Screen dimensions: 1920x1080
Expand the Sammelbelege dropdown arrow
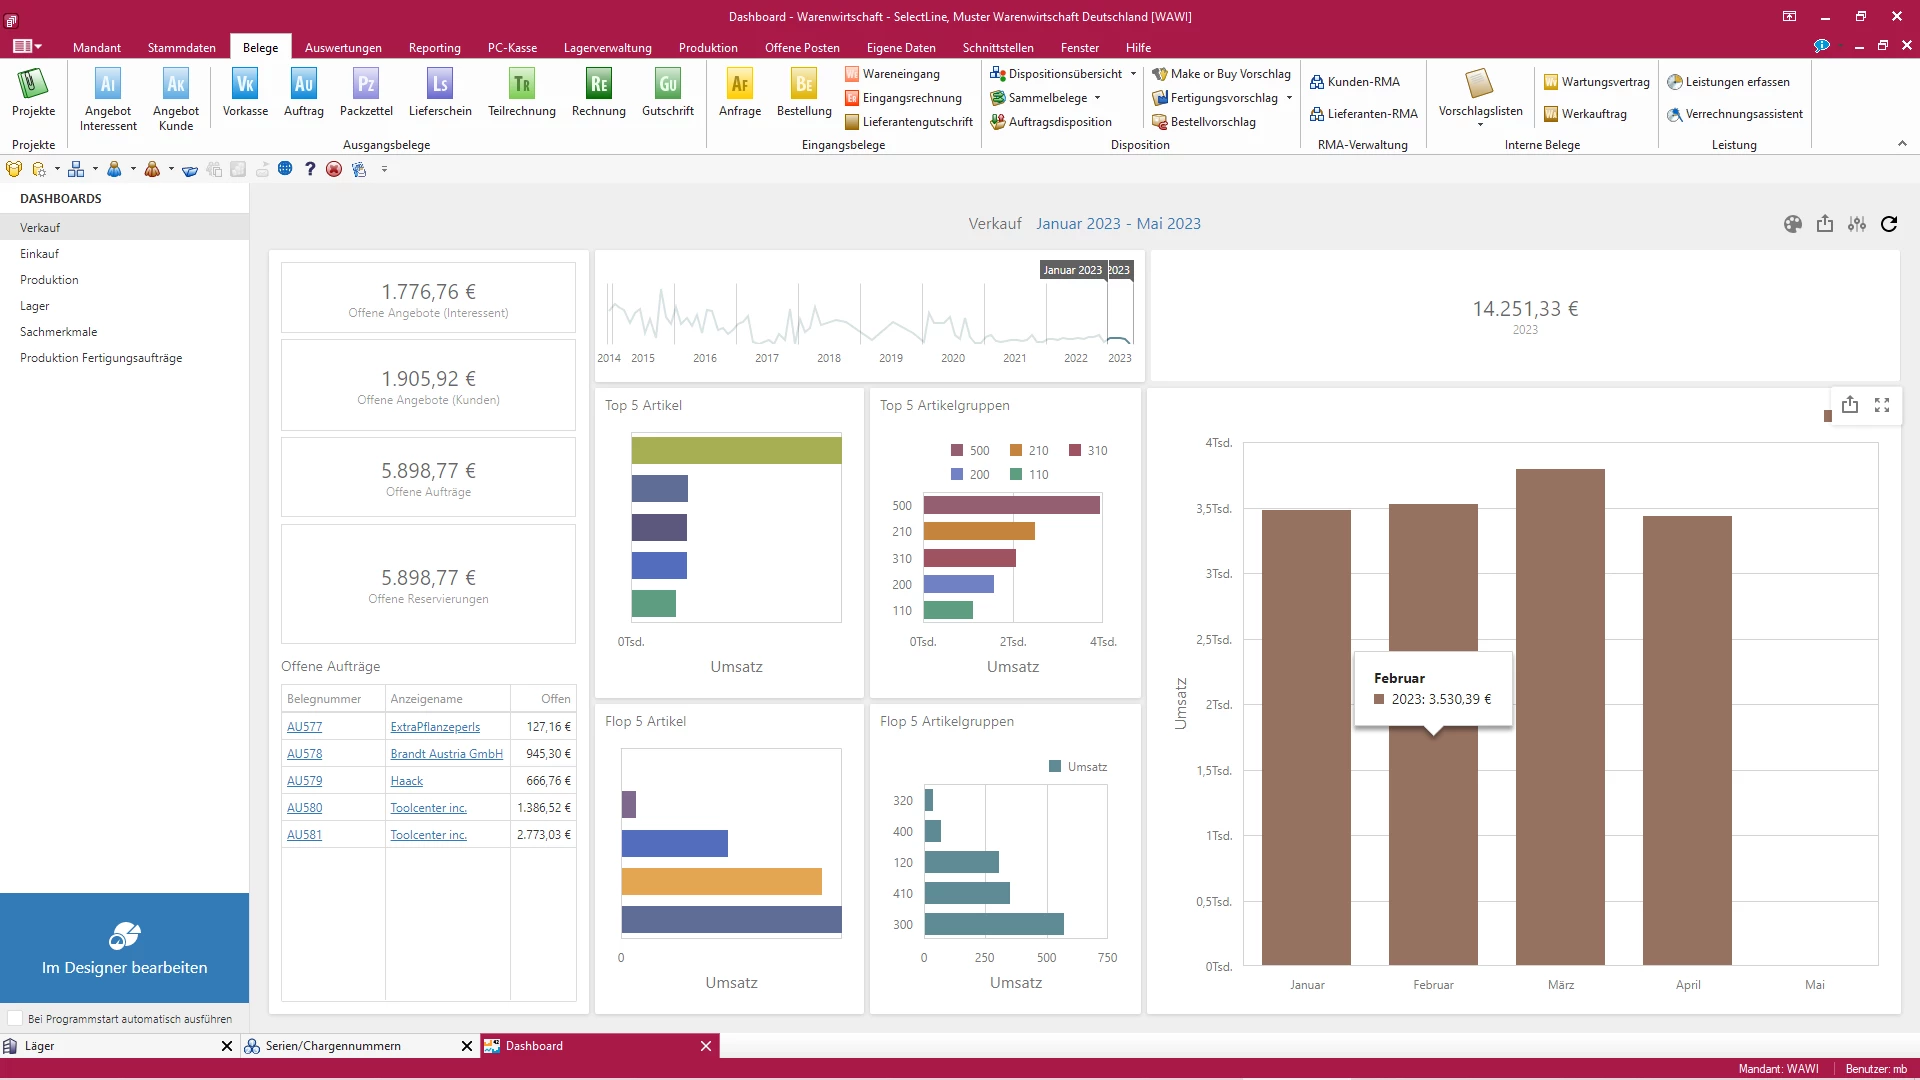pos(1097,98)
